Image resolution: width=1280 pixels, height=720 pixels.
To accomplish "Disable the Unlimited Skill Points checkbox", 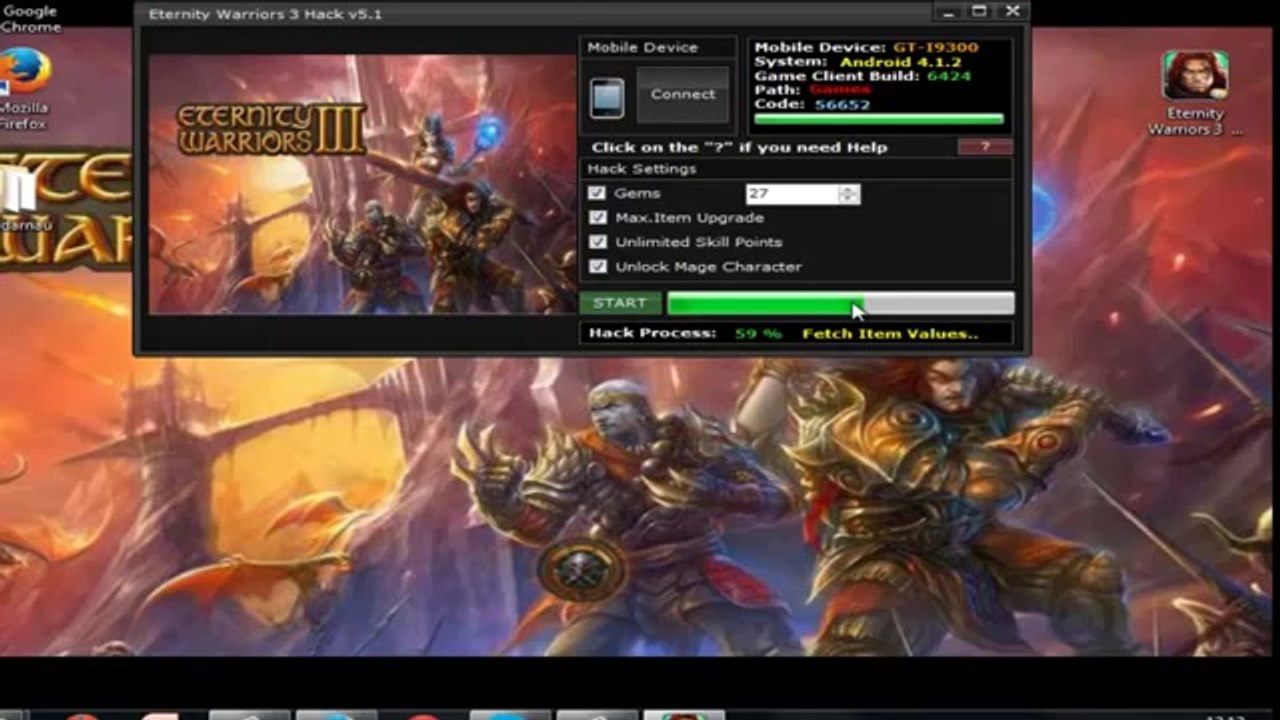I will pos(598,242).
